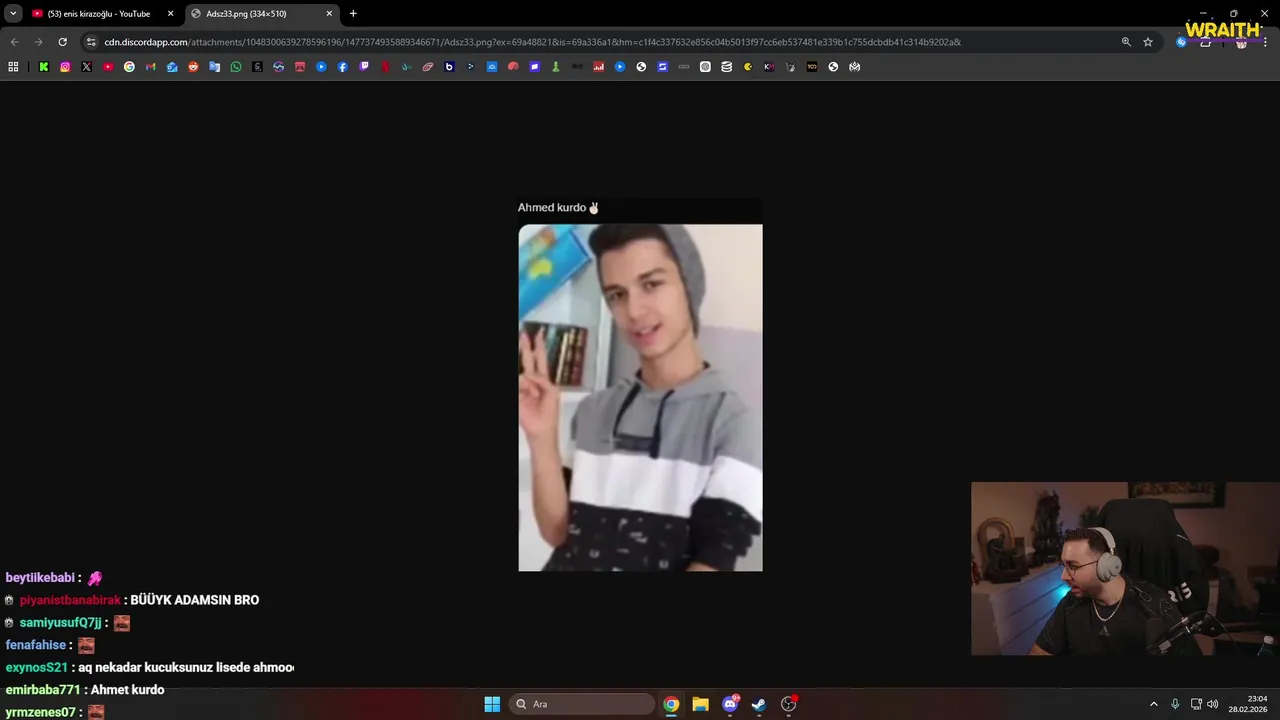Click the taskbar Ara search box
Viewport: 1280px width, 720px height.
pos(583,704)
